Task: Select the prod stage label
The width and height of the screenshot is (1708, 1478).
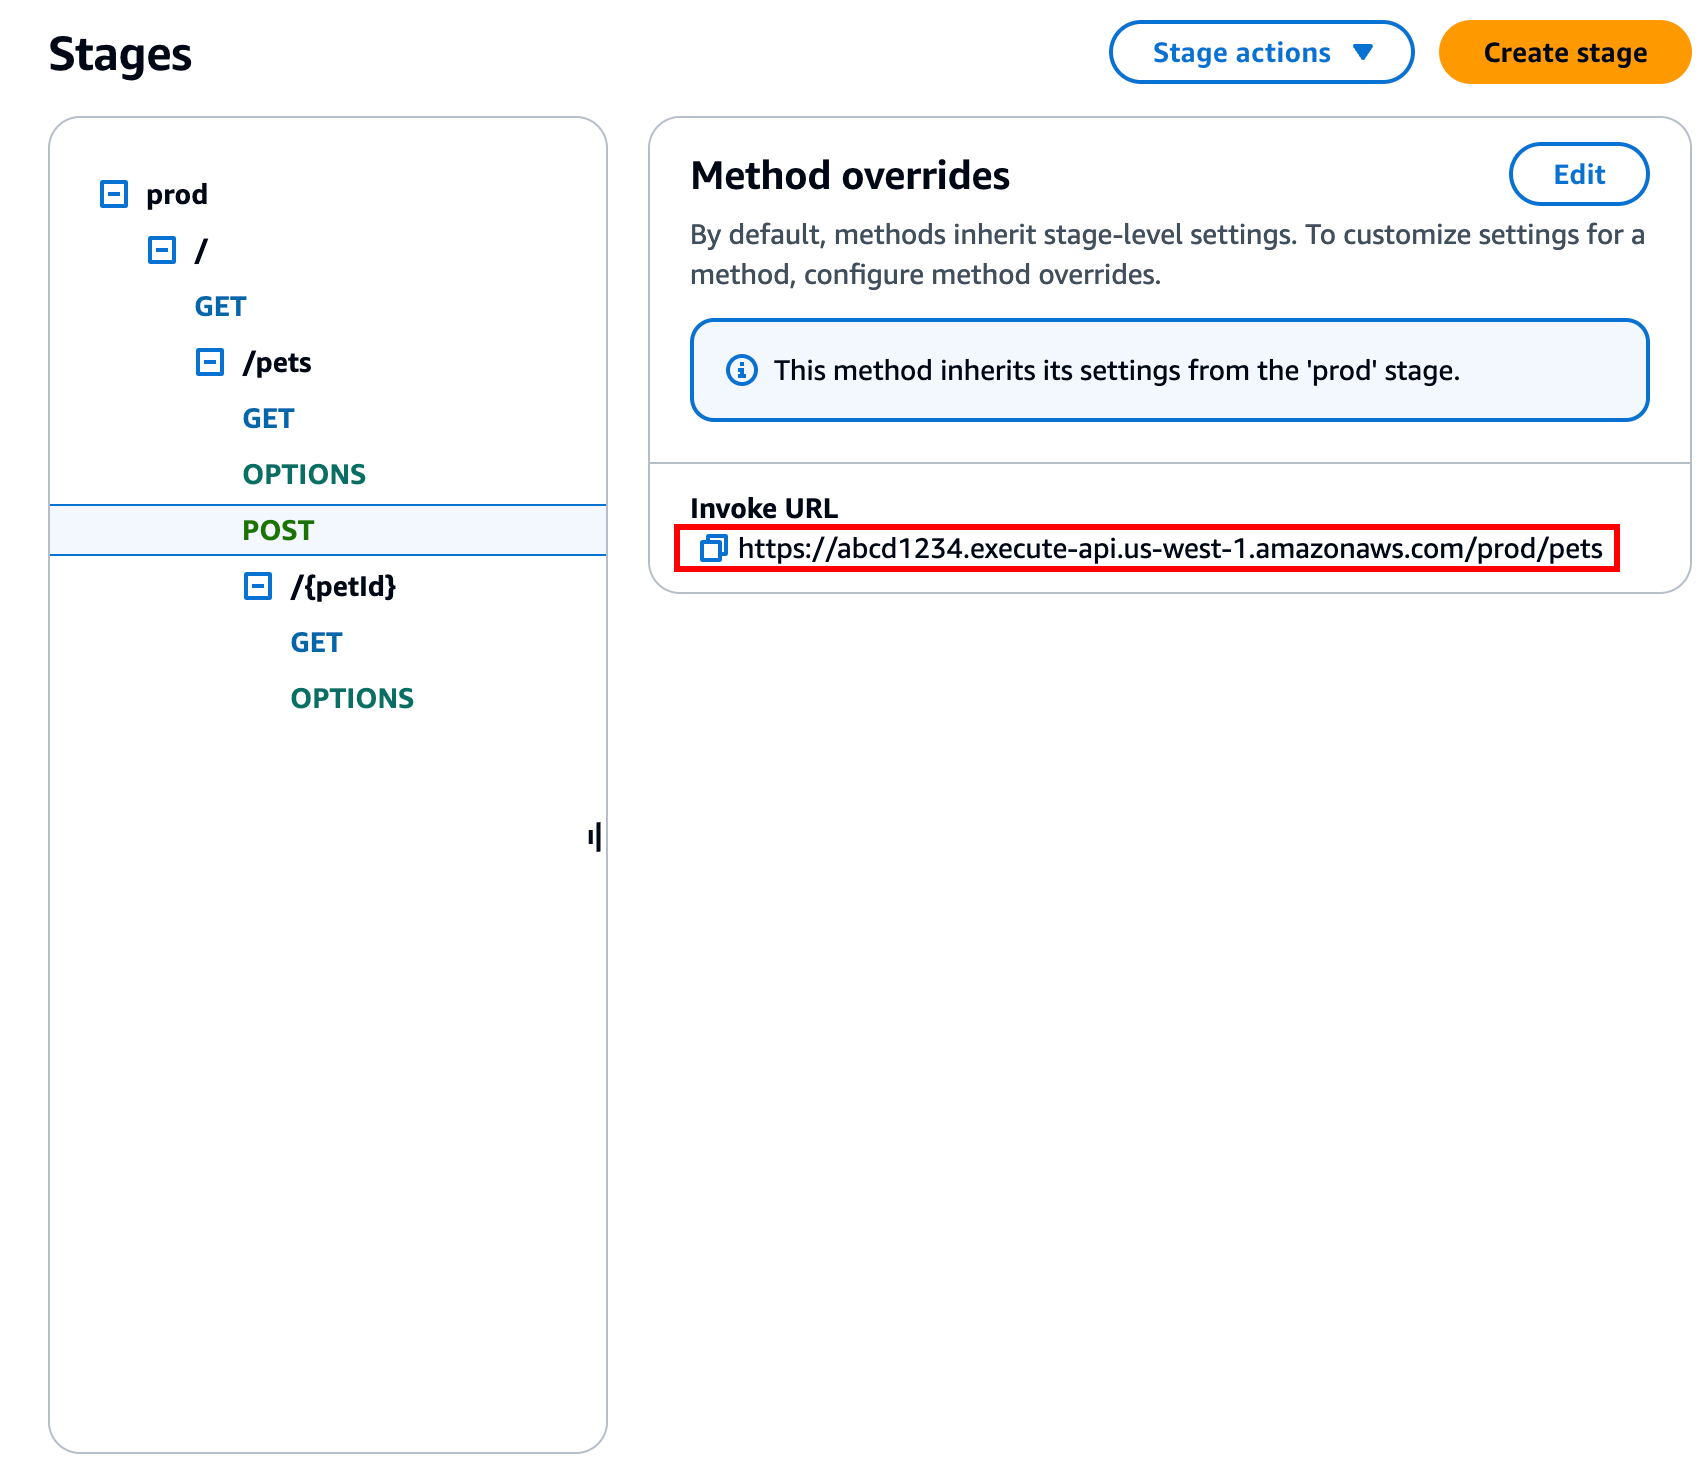Action: tap(176, 193)
